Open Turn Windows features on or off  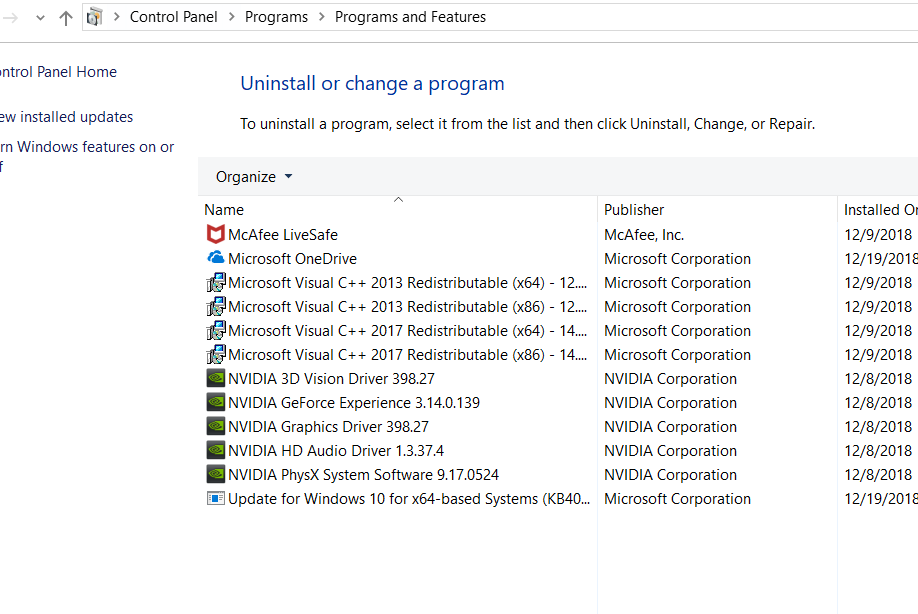pyautogui.click(x=87, y=156)
